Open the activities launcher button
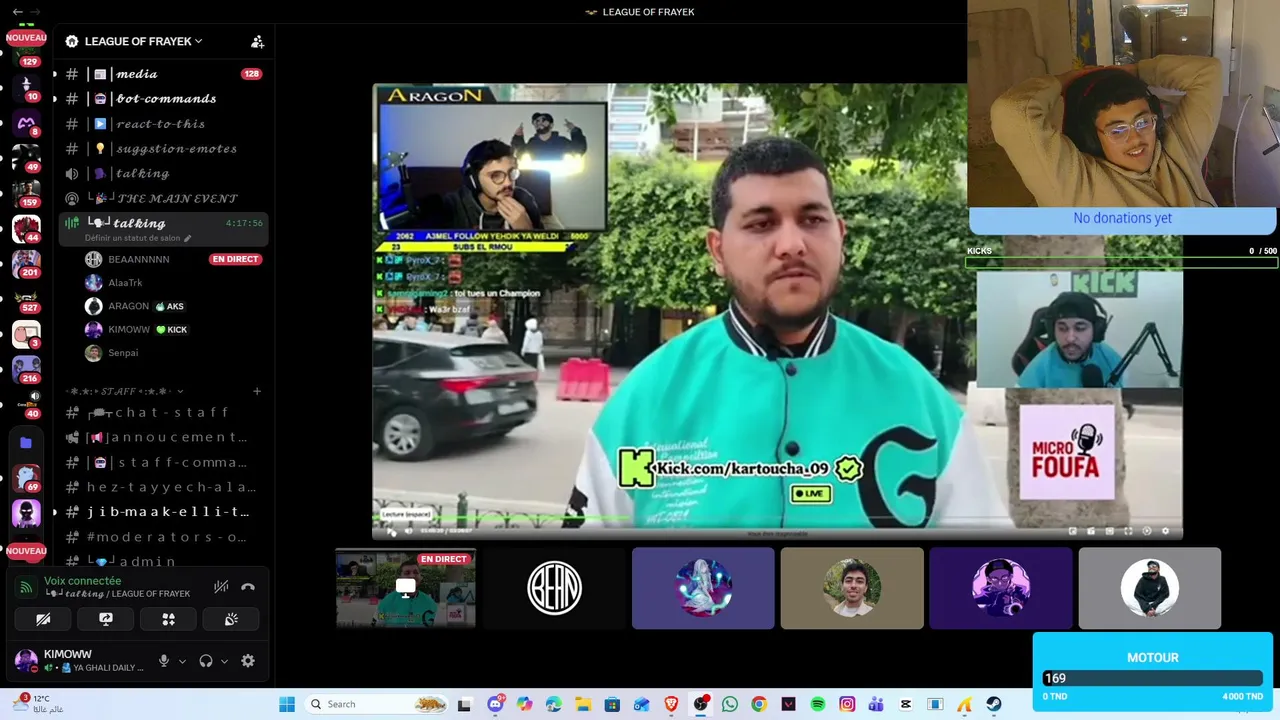The image size is (1280, 720). (168, 619)
